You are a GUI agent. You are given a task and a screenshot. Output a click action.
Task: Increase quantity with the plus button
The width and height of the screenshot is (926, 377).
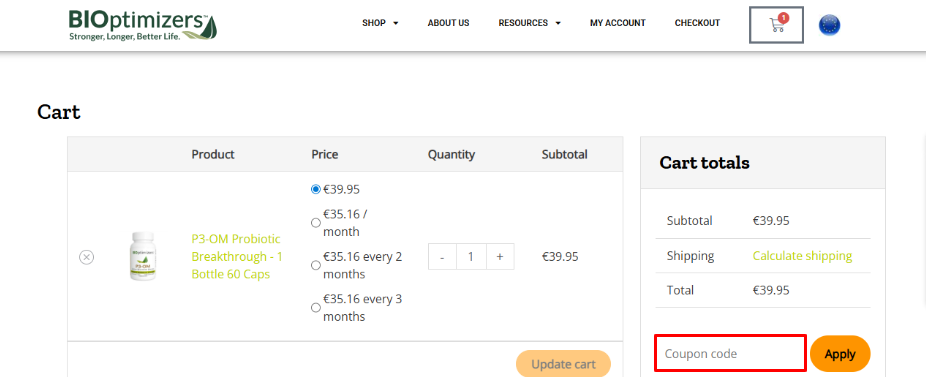pos(500,256)
